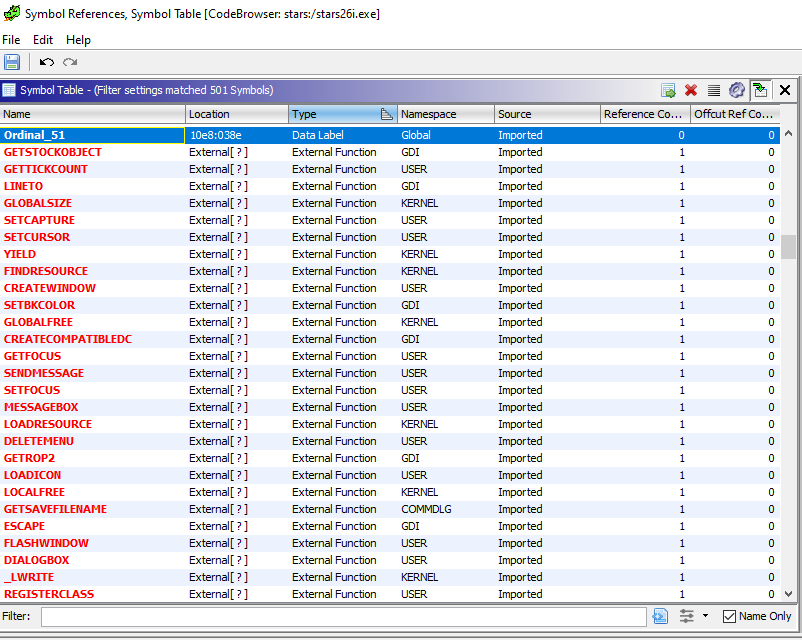Select the ESCAPE symbol

(x=24, y=526)
